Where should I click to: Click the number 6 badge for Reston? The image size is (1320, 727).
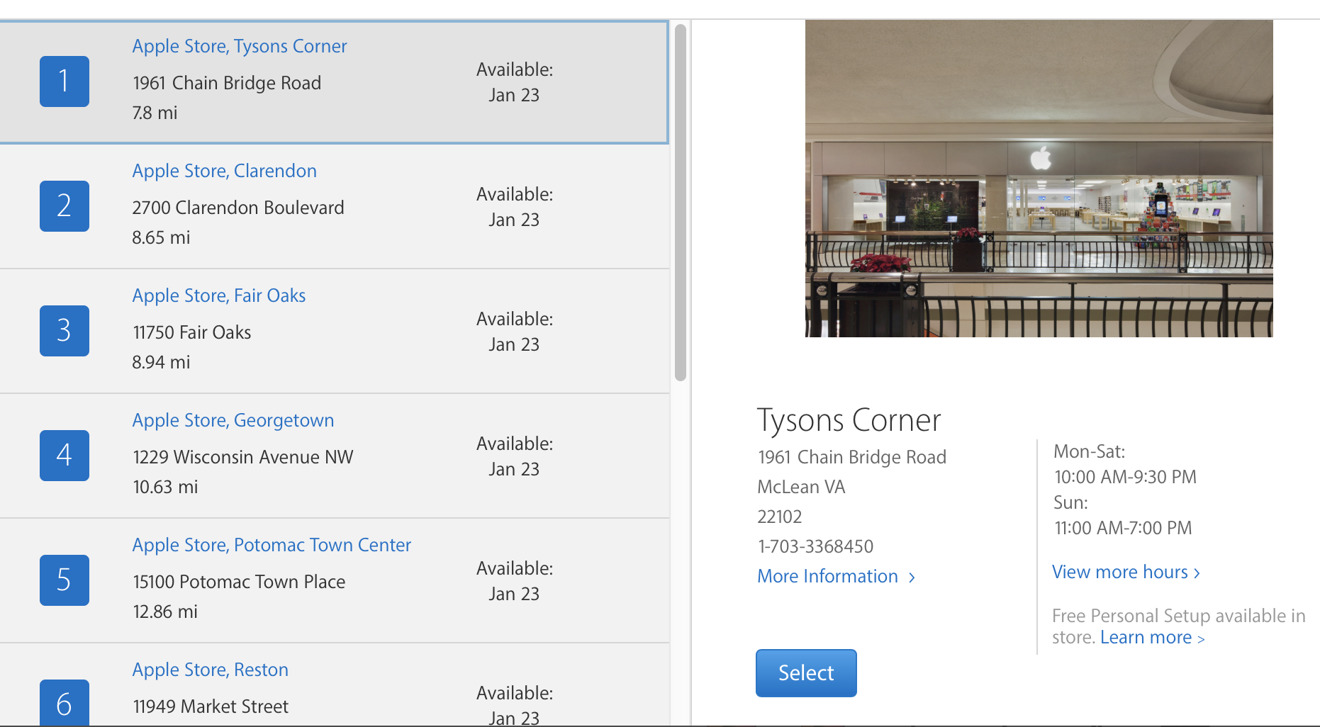pos(64,702)
